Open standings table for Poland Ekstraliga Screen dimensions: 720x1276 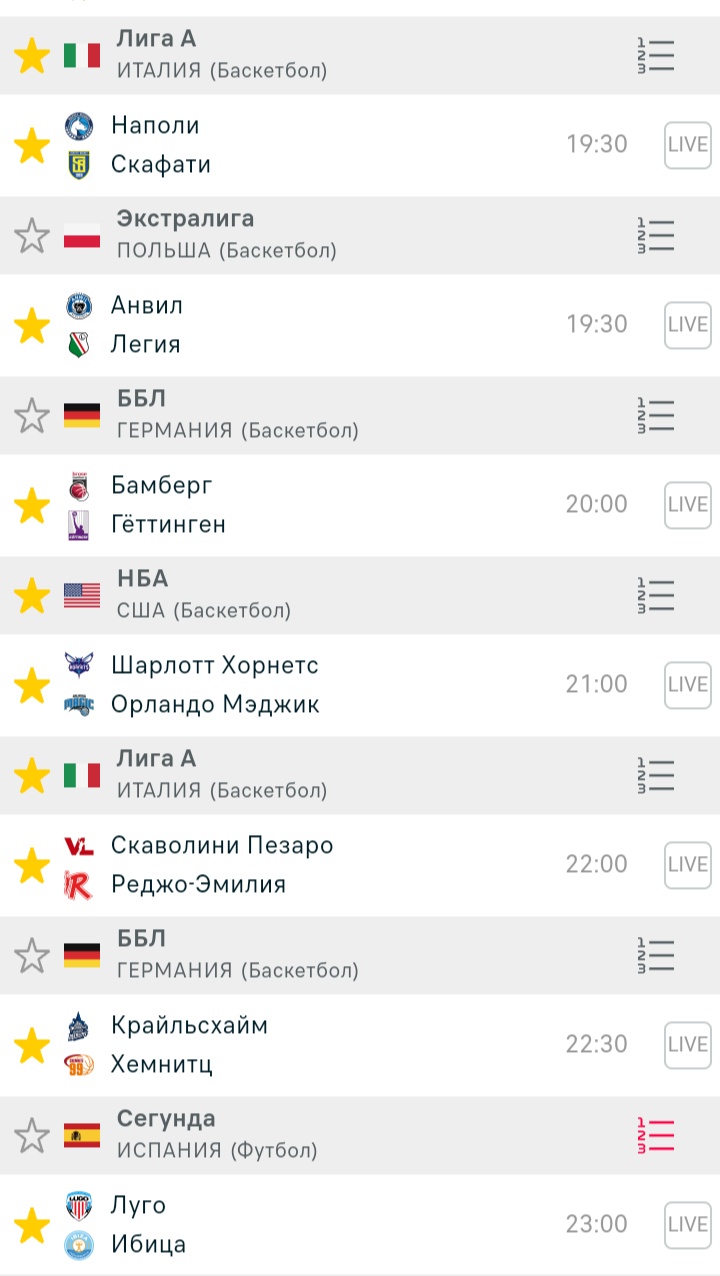(x=656, y=235)
